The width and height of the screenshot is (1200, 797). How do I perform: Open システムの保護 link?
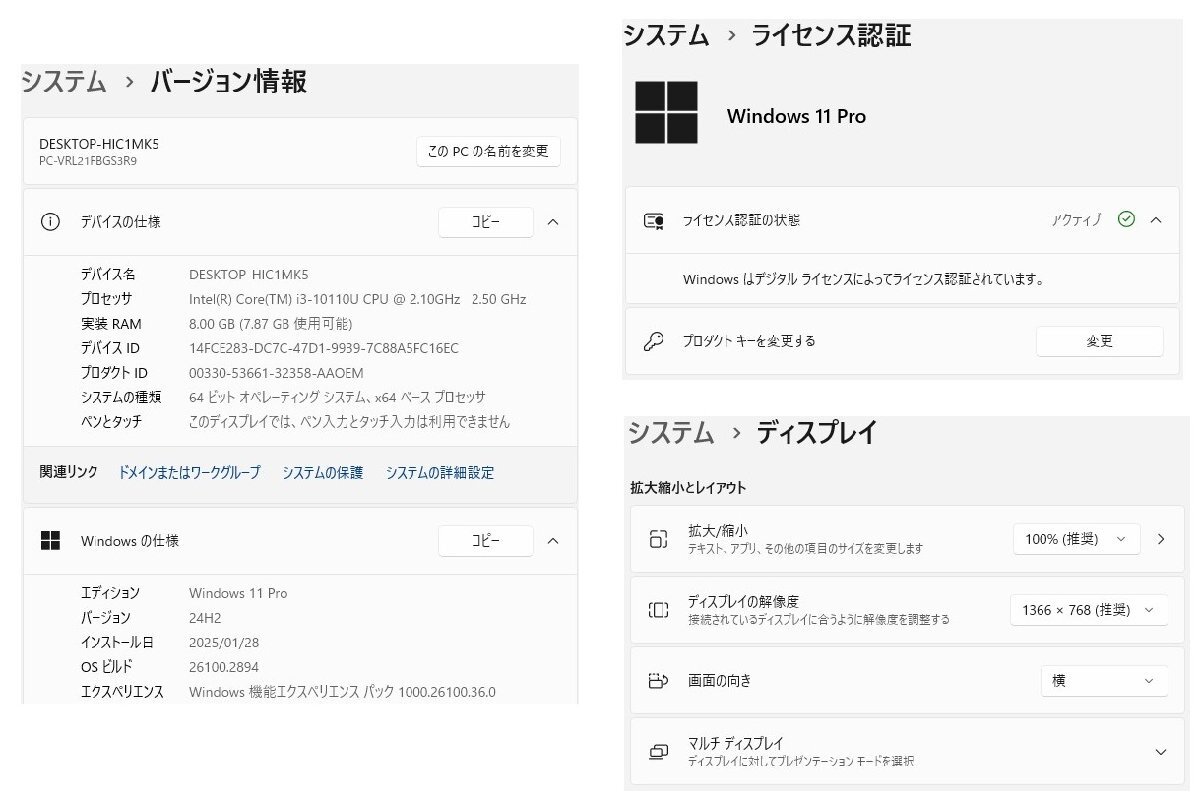[322, 472]
